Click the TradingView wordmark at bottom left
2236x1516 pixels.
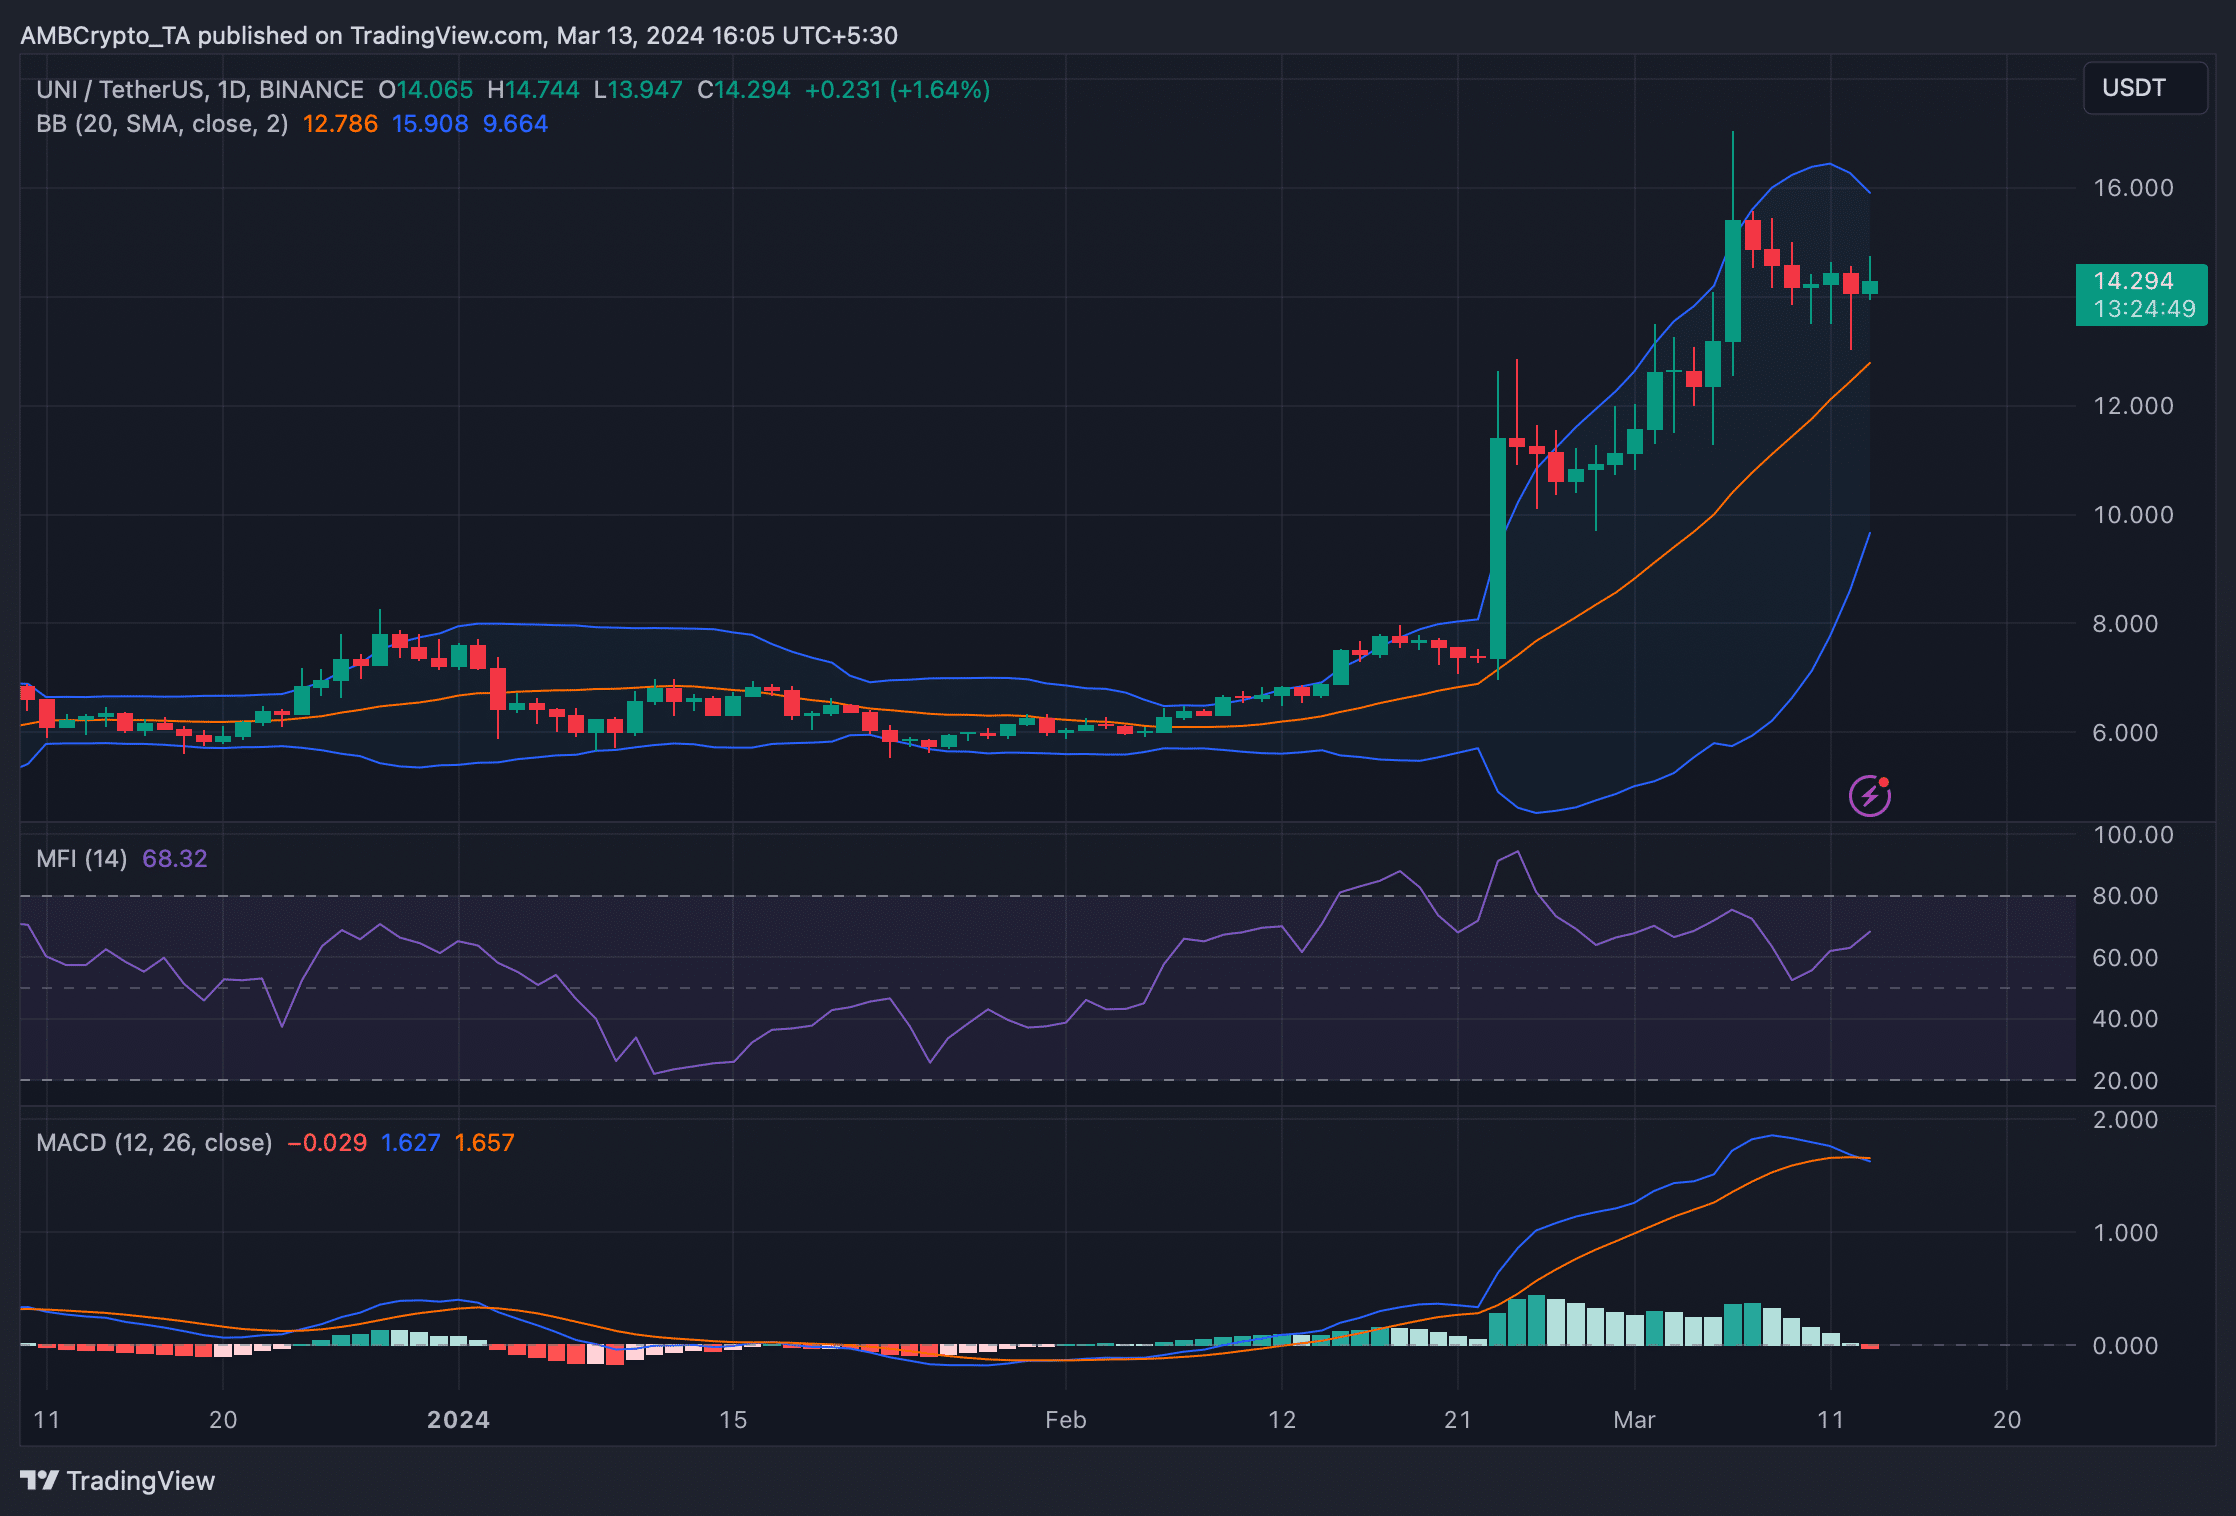(x=140, y=1481)
